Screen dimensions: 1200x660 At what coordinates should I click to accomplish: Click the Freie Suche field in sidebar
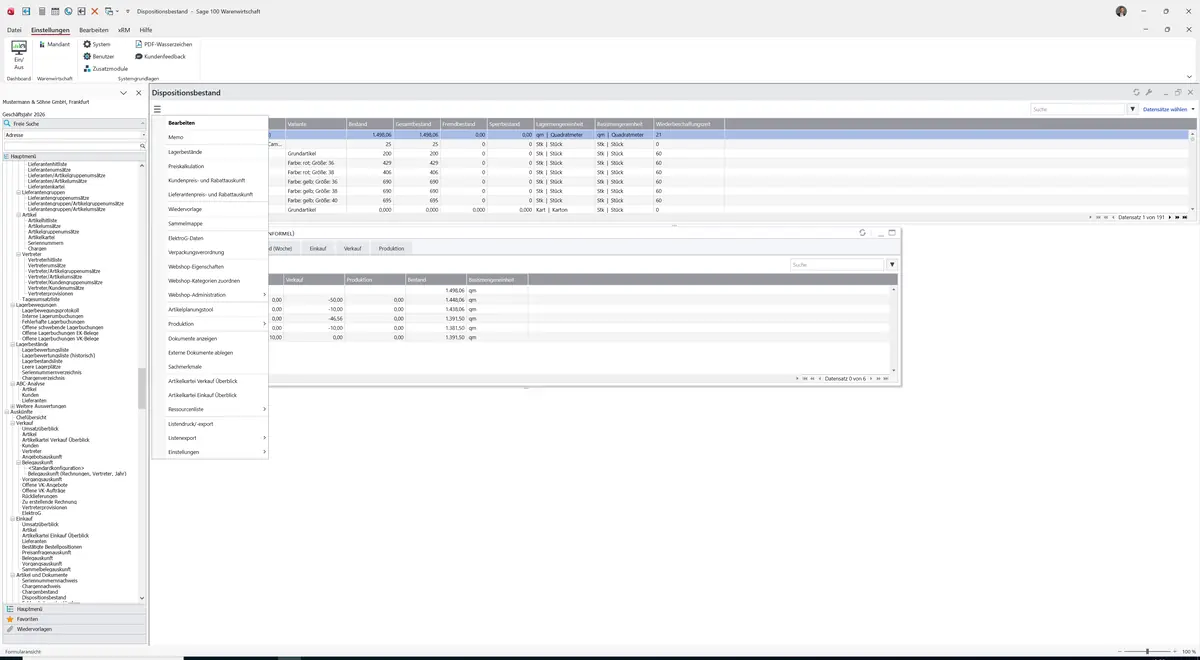(x=75, y=123)
